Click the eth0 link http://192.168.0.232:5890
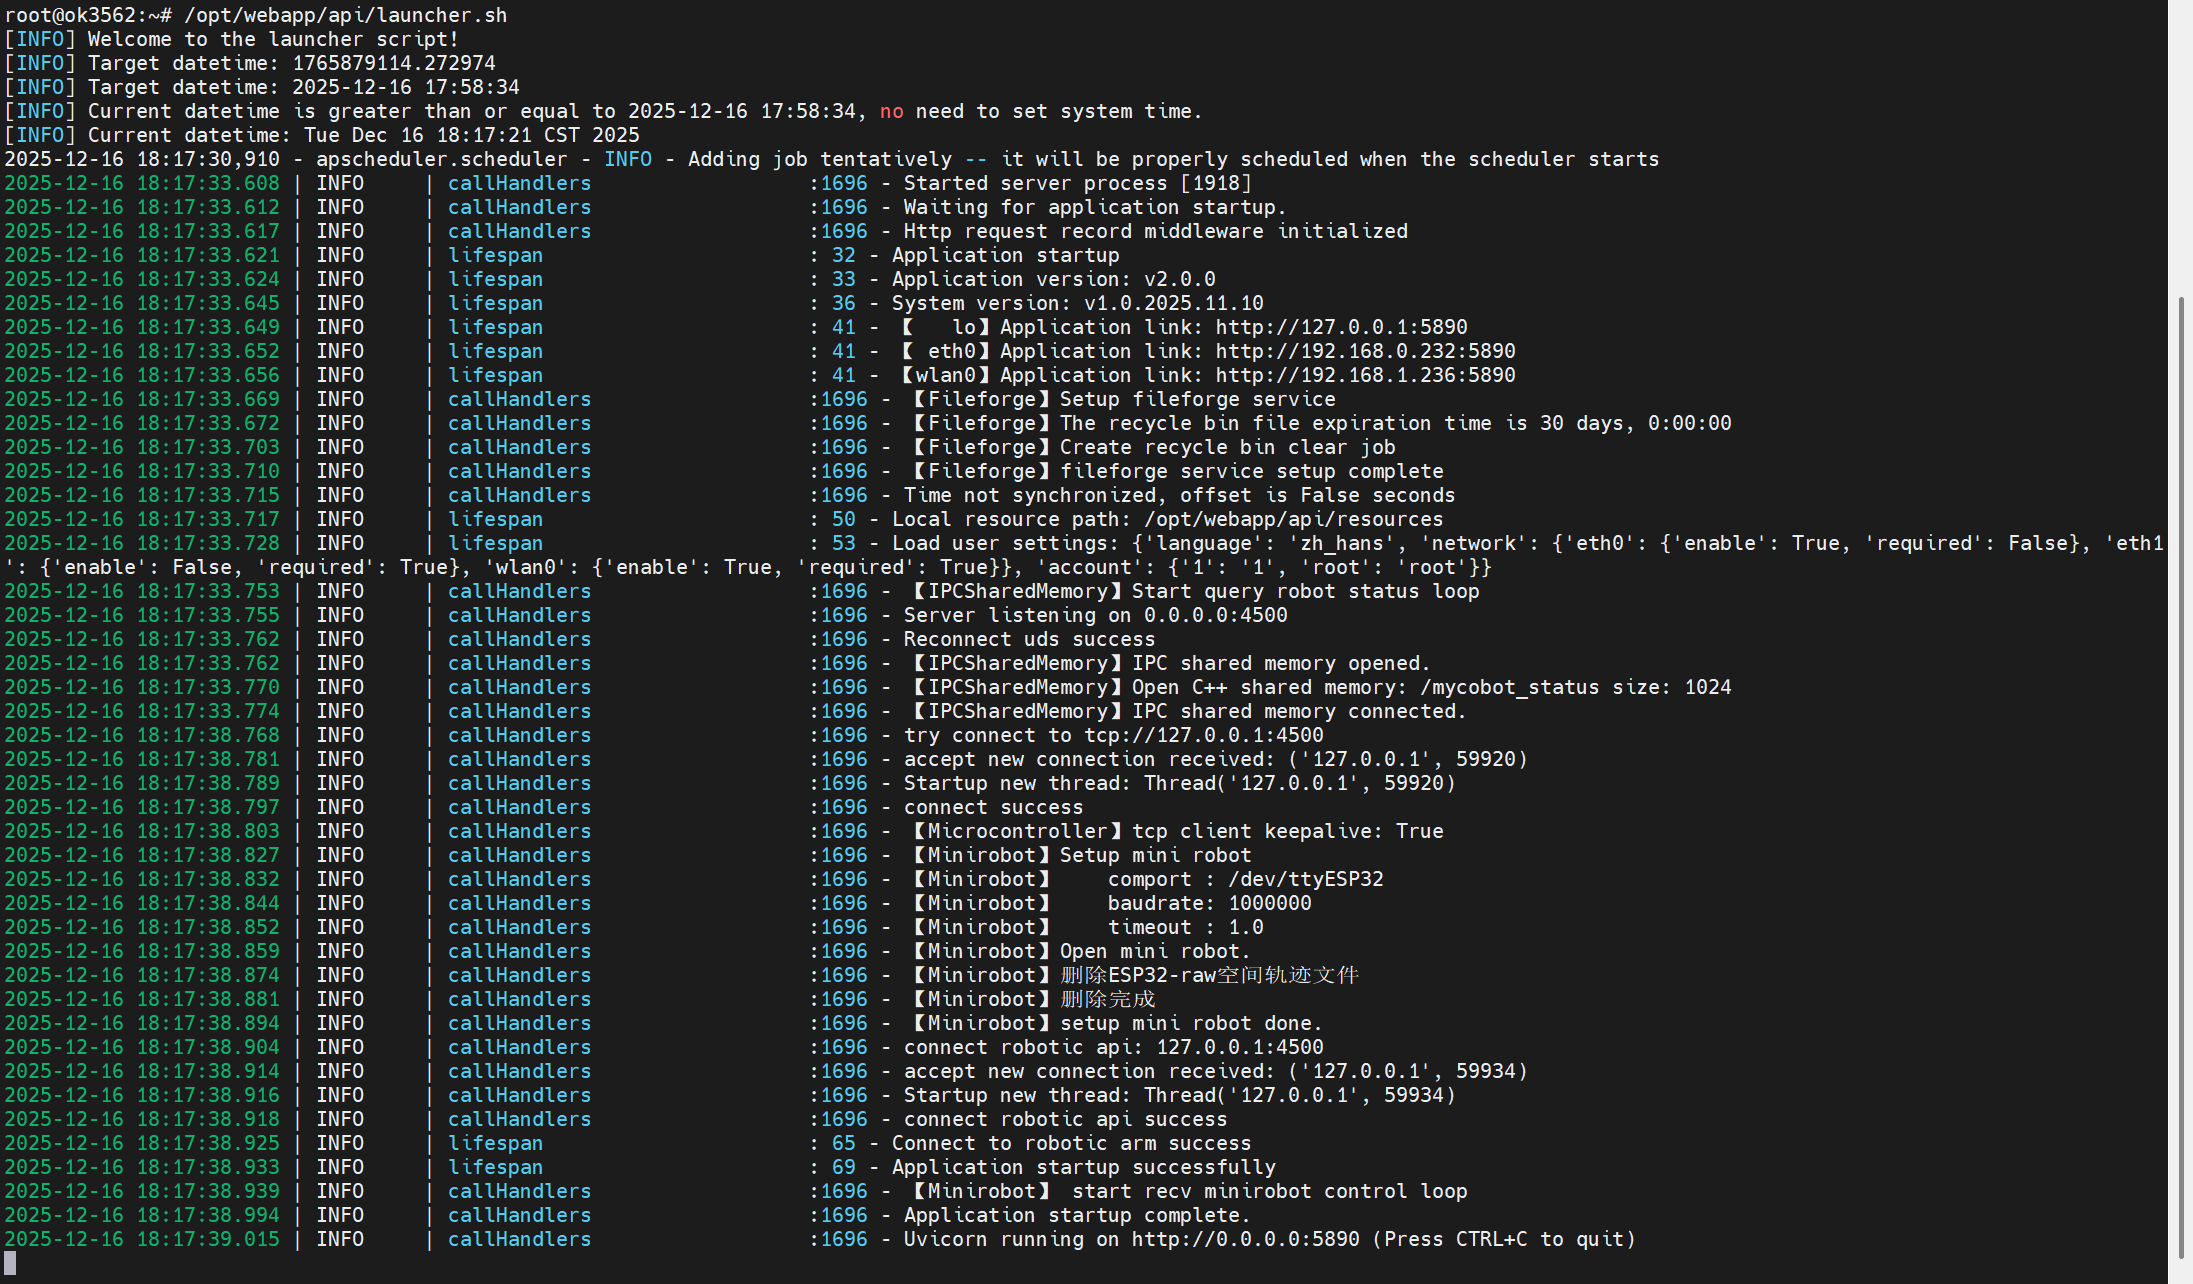This screenshot has width=2193, height=1284. tap(1365, 351)
